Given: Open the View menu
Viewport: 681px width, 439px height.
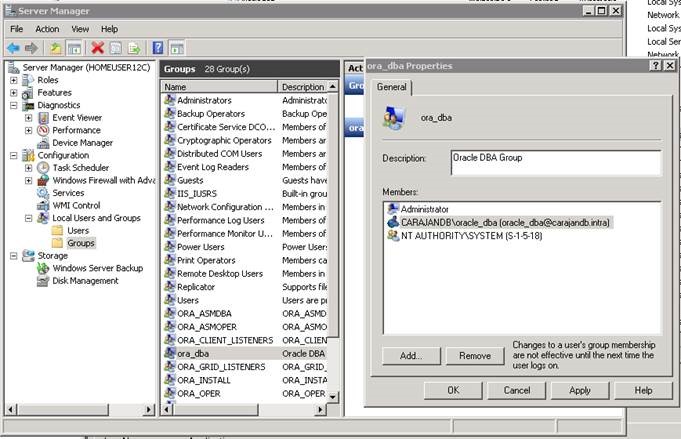Looking at the screenshot, I should click(80, 29).
